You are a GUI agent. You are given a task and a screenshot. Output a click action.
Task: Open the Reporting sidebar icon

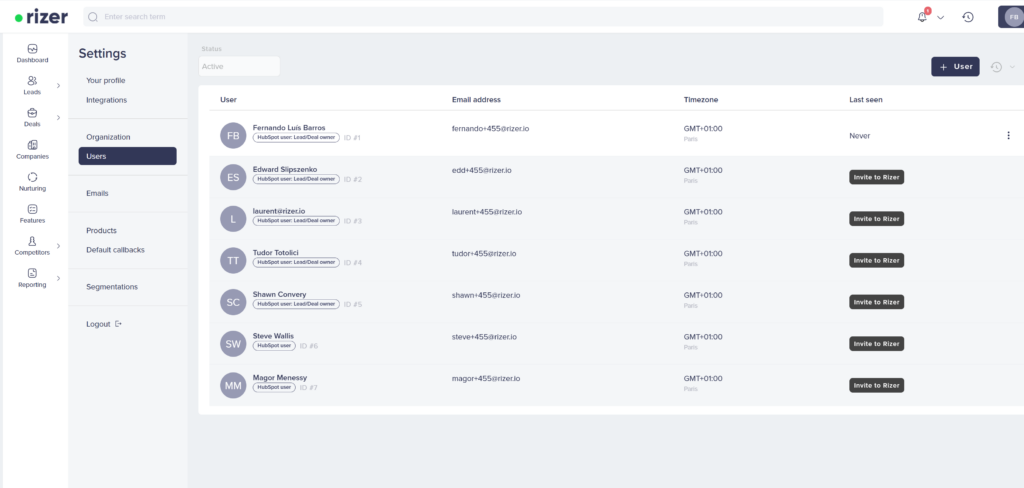pyautogui.click(x=32, y=273)
